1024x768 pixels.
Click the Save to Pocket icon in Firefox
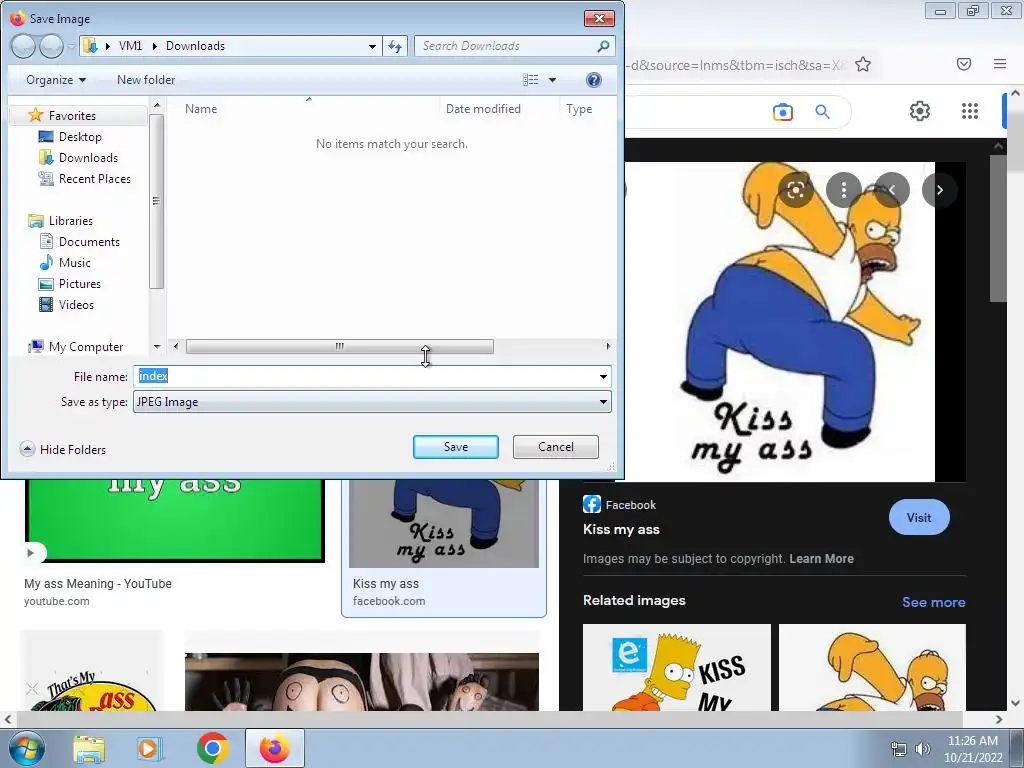coord(964,64)
